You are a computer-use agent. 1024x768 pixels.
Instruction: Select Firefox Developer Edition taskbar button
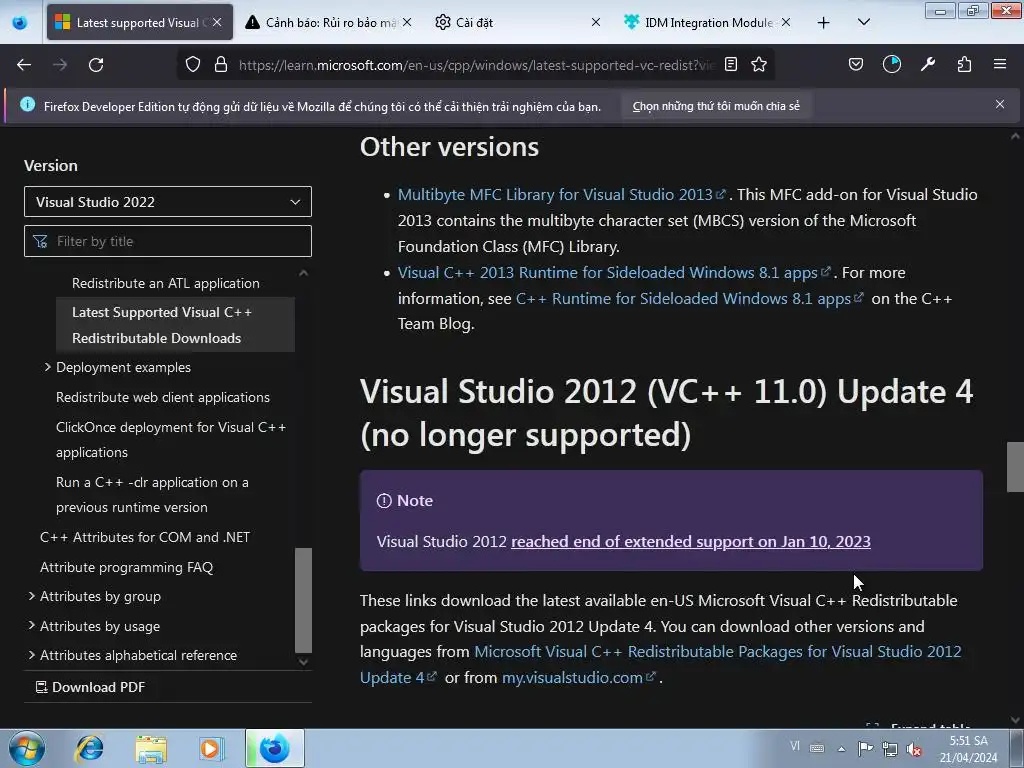click(x=275, y=748)
